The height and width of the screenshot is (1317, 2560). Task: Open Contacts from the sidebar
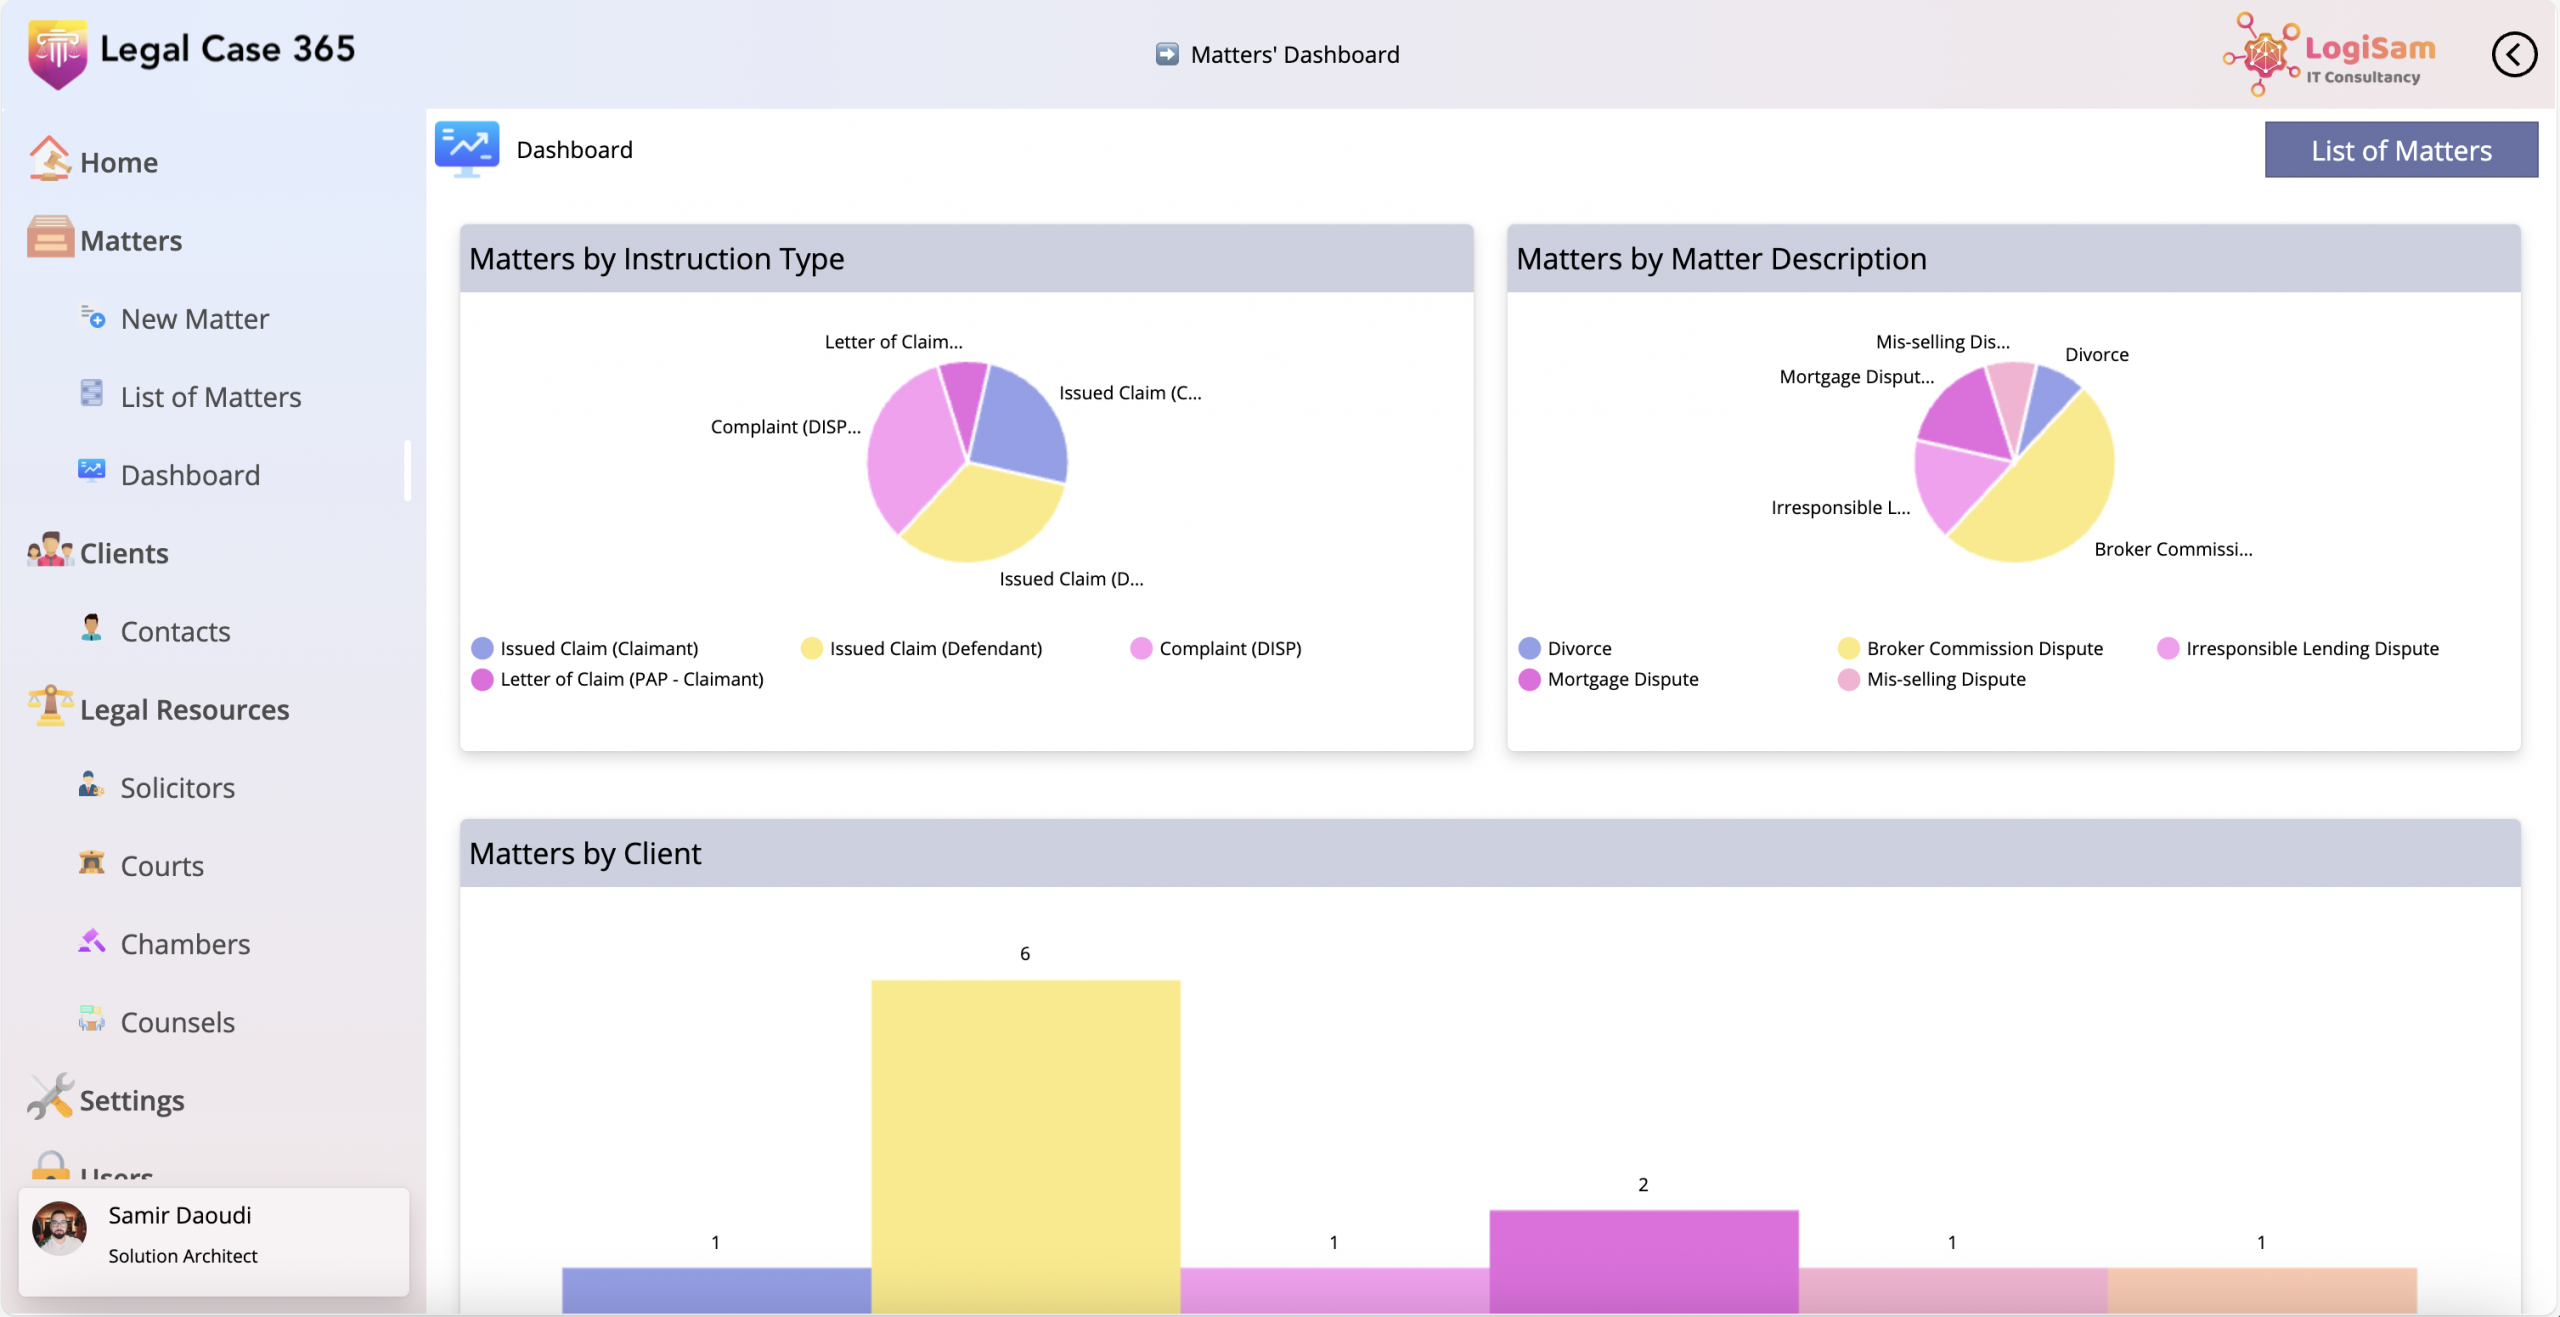pos(175,631)
